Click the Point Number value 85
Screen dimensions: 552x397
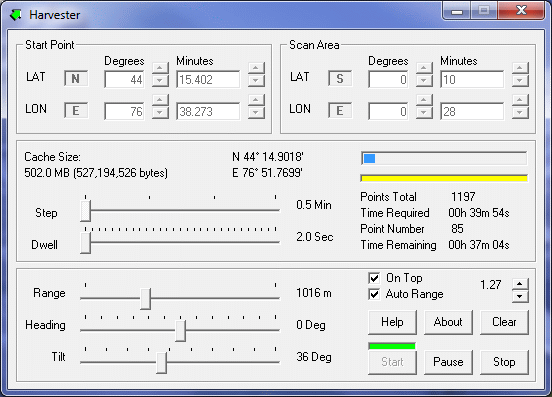pyautogui.click(x=457, y=229)
